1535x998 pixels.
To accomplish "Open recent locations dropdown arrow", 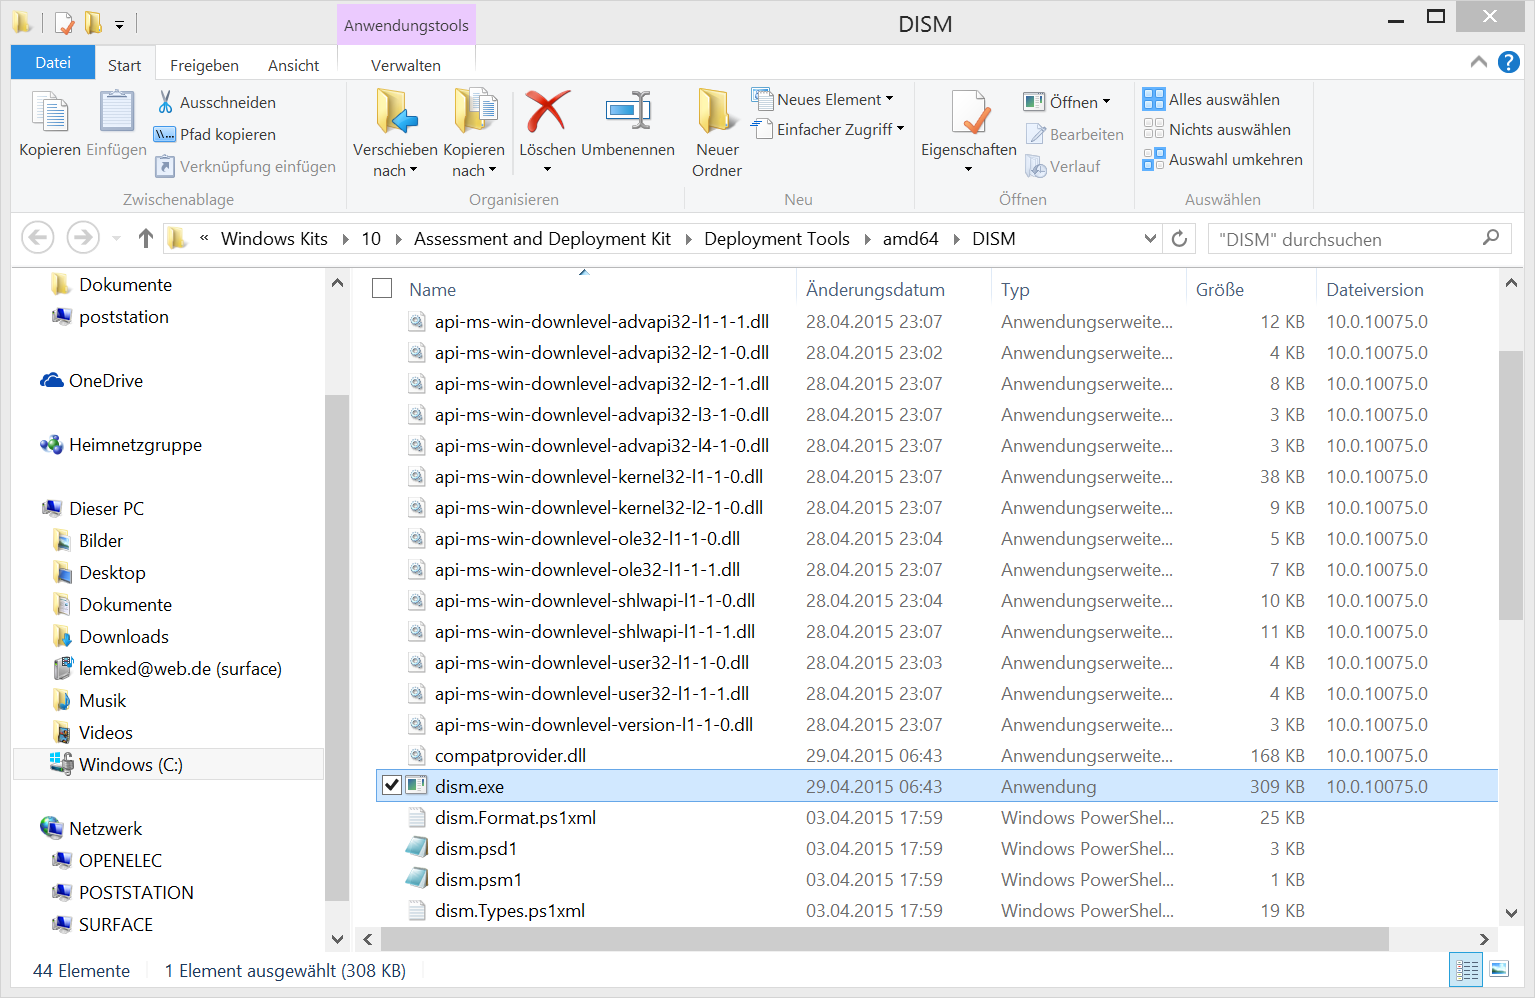I will coord(117,238).
